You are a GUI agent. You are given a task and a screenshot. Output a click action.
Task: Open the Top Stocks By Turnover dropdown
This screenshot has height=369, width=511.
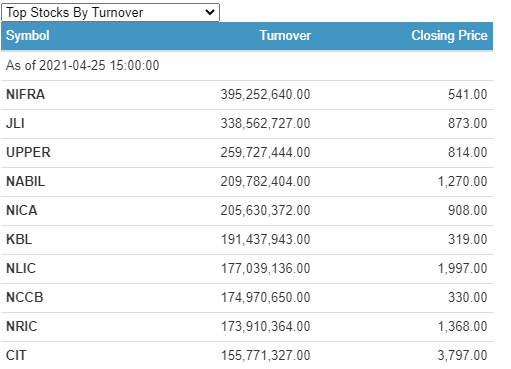point(110,13)
